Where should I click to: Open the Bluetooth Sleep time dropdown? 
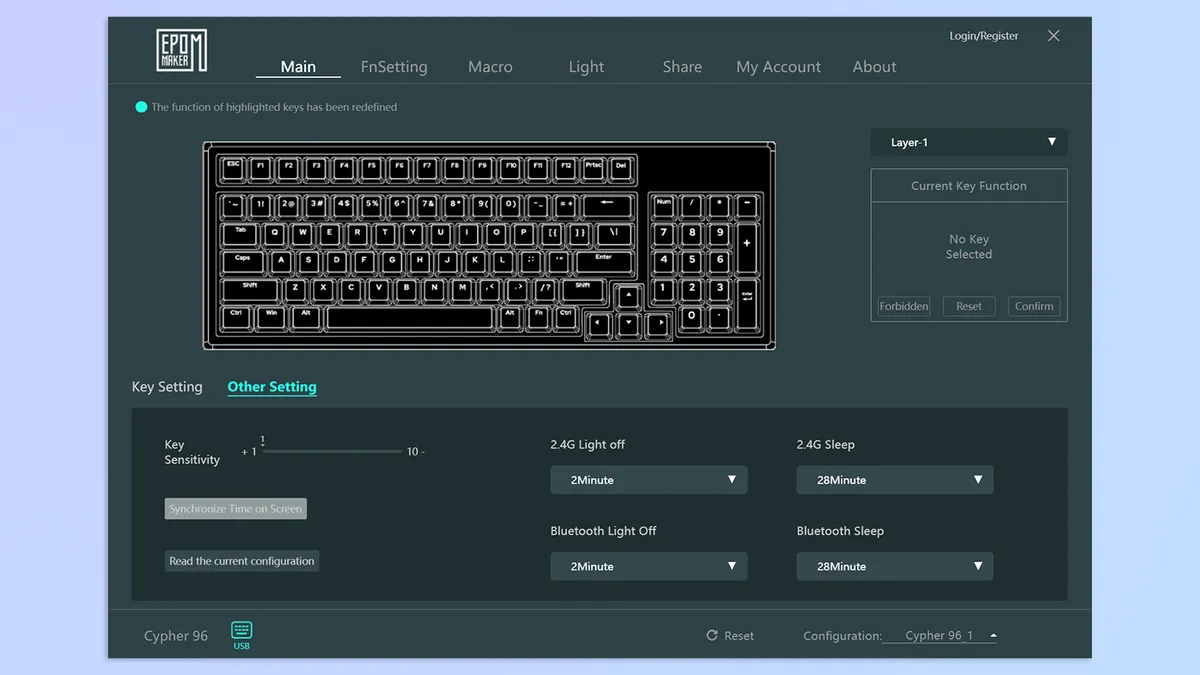pos(894,566)
